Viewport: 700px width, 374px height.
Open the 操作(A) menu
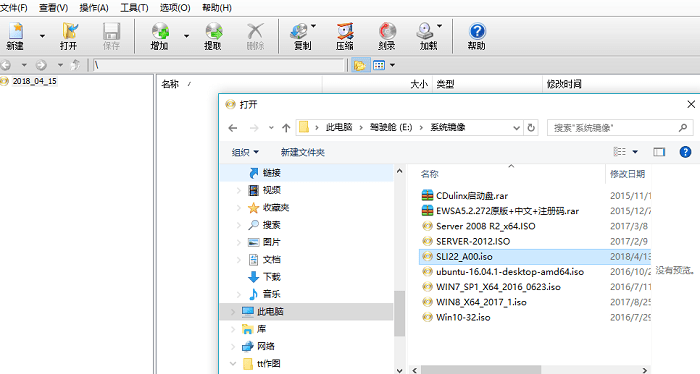point(94,8)
